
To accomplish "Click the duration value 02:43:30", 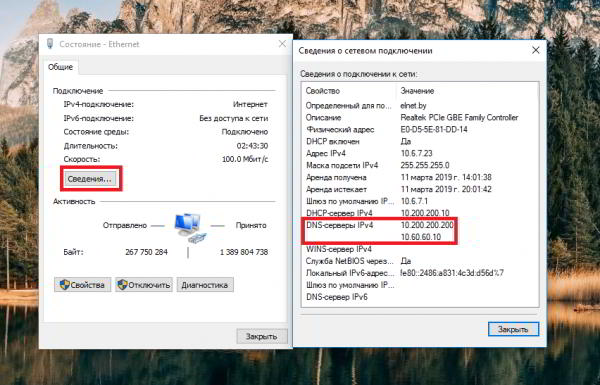I will point(252,146).
